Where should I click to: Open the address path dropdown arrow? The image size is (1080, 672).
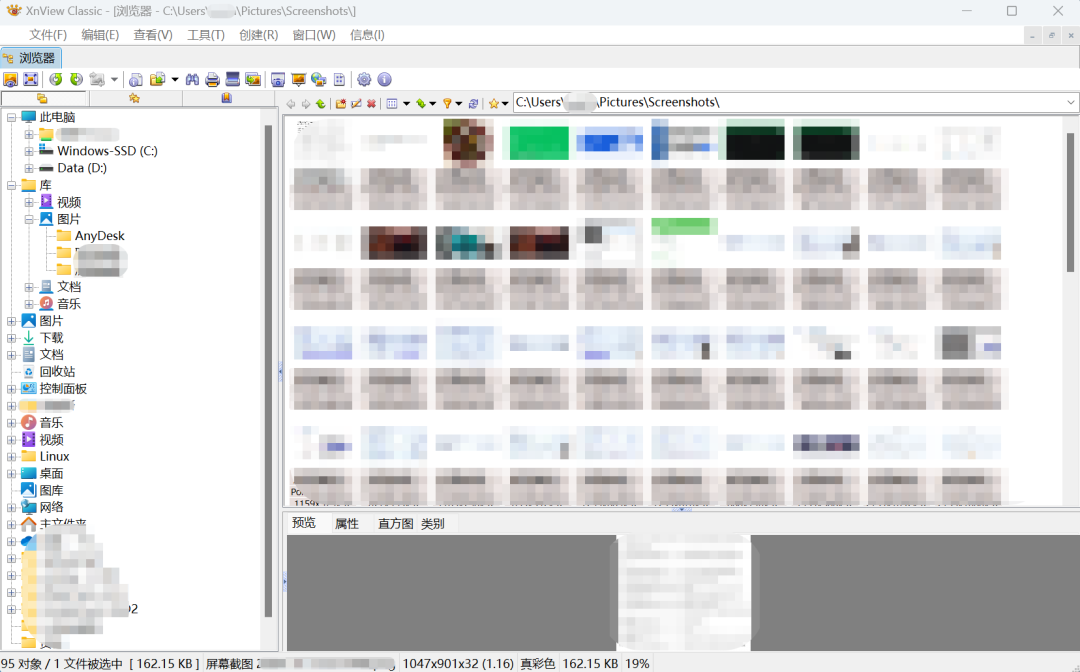pos(1071,102)
